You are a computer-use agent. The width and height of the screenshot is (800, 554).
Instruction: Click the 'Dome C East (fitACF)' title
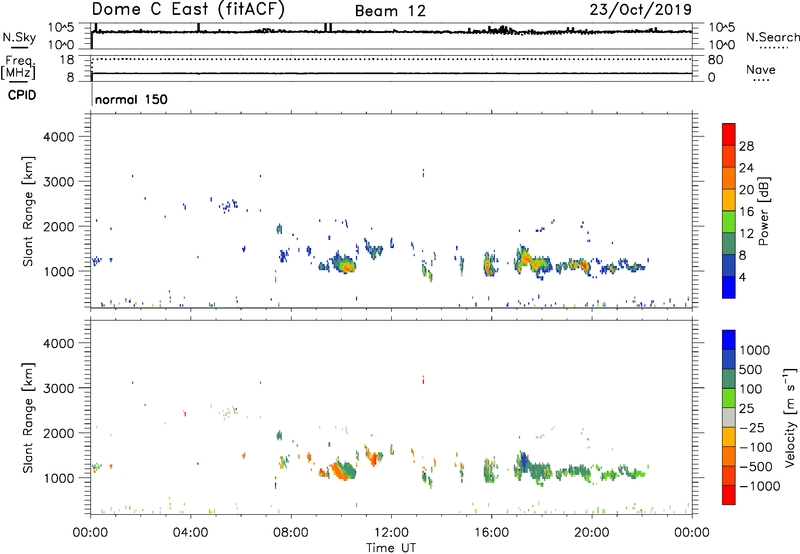(x=188, y=9)
